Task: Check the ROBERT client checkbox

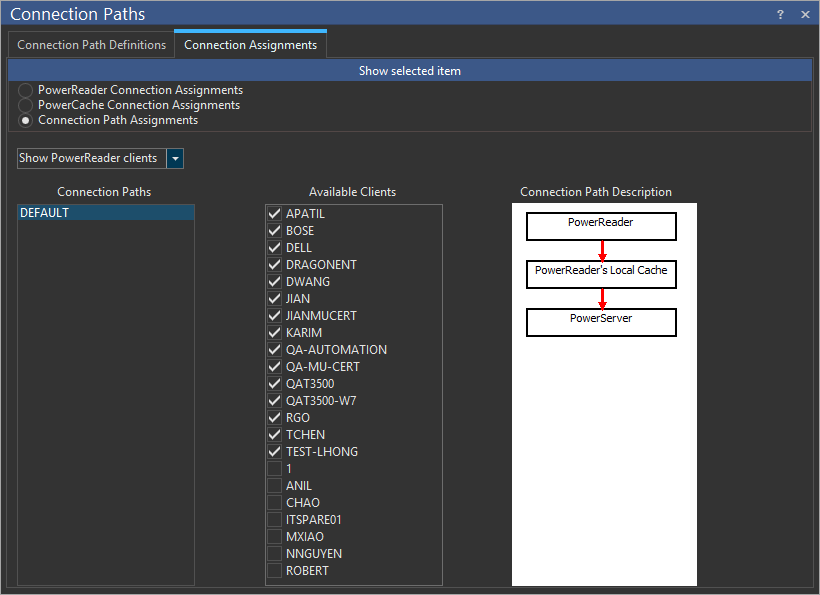Action: coord(274,571)
